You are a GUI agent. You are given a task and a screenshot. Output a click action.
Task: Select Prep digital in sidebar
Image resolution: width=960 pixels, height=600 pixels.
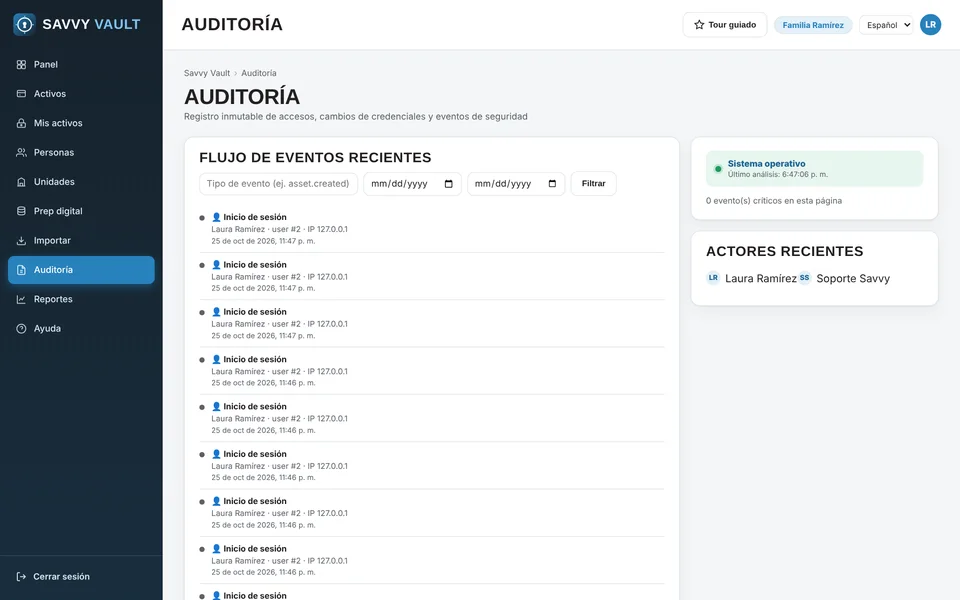(x=81, y=211)
